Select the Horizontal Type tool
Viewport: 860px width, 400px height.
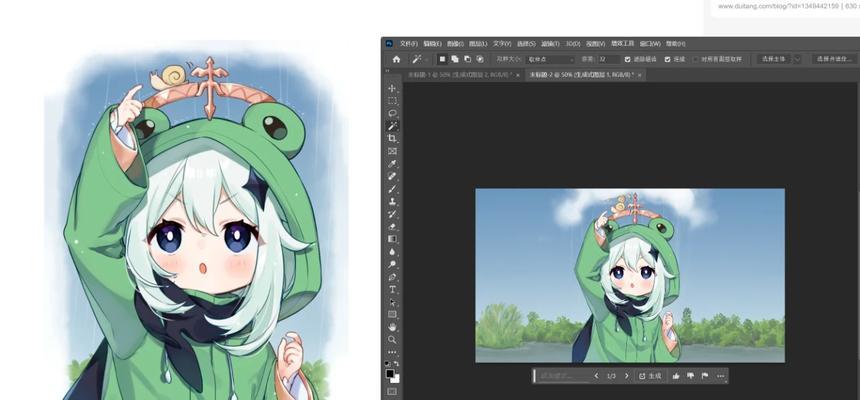pyautogui.click(x=392, y=289)
